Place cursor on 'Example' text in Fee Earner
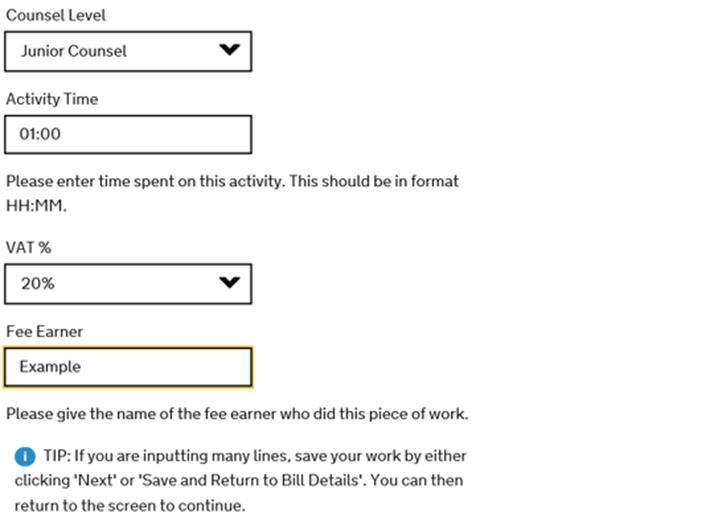The image size is (718, 526). tap(50, 367)
